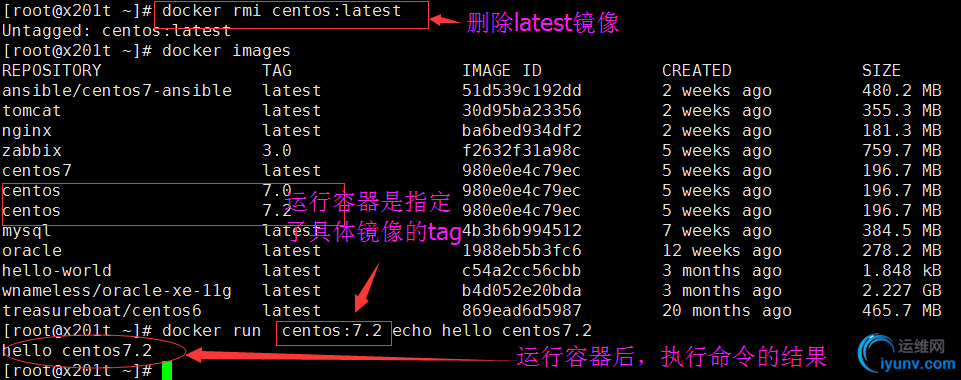The width and height of the screenshot is (961, 380).
Task: Click the green terminal cursor block
Action: 167,370
